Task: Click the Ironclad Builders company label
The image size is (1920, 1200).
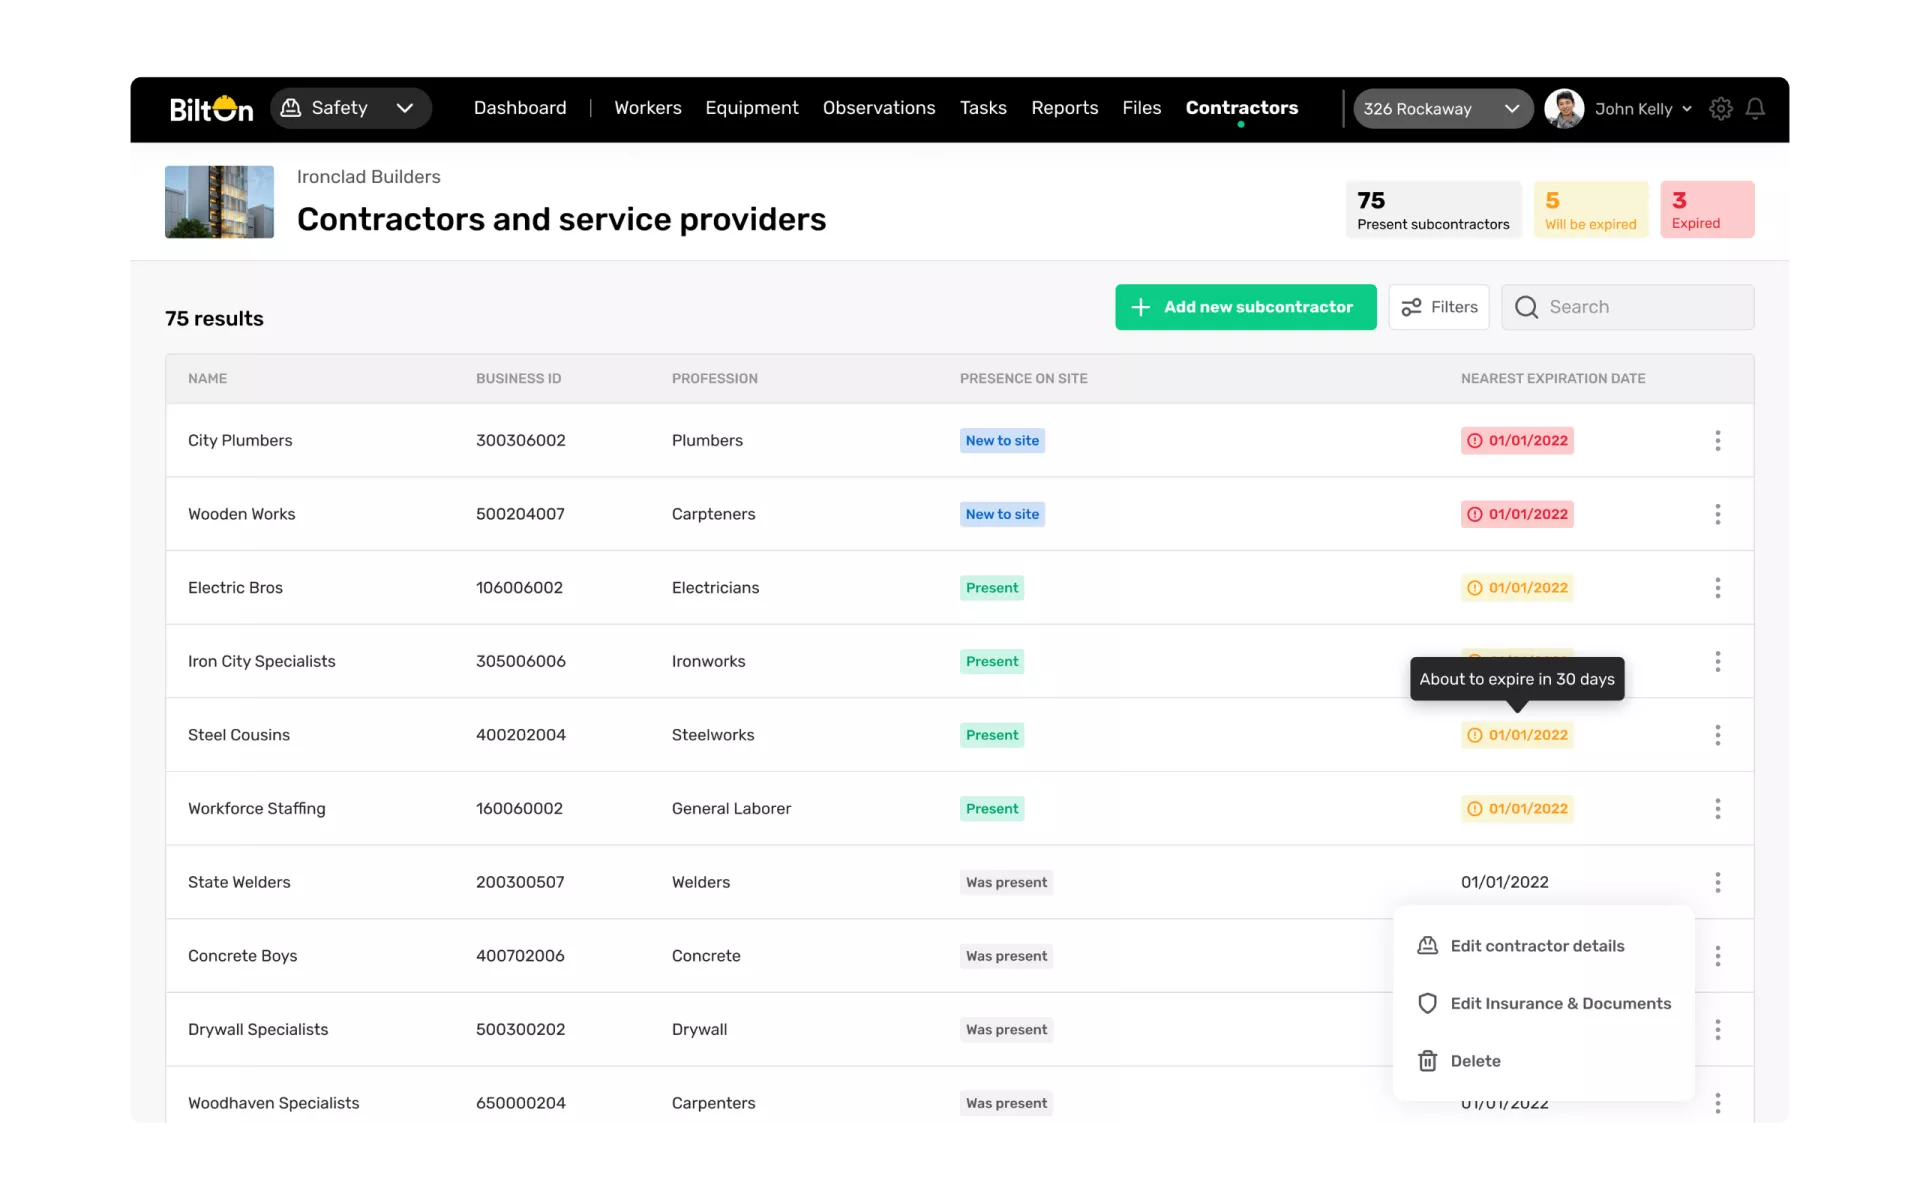Action: [x=369, y=177]
